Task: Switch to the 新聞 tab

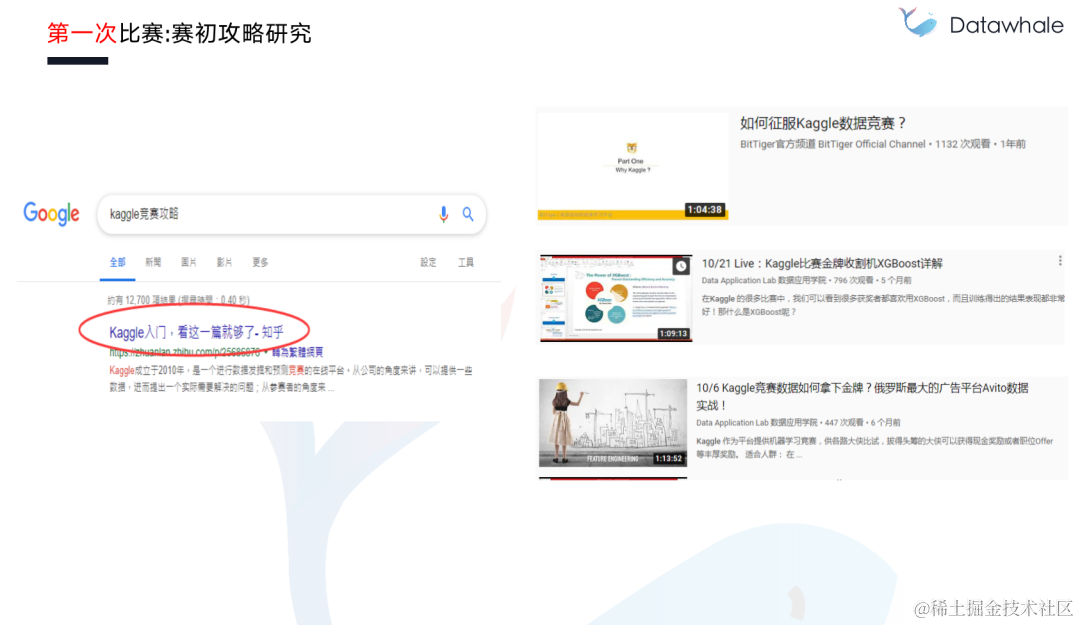Action: point(153,263)
